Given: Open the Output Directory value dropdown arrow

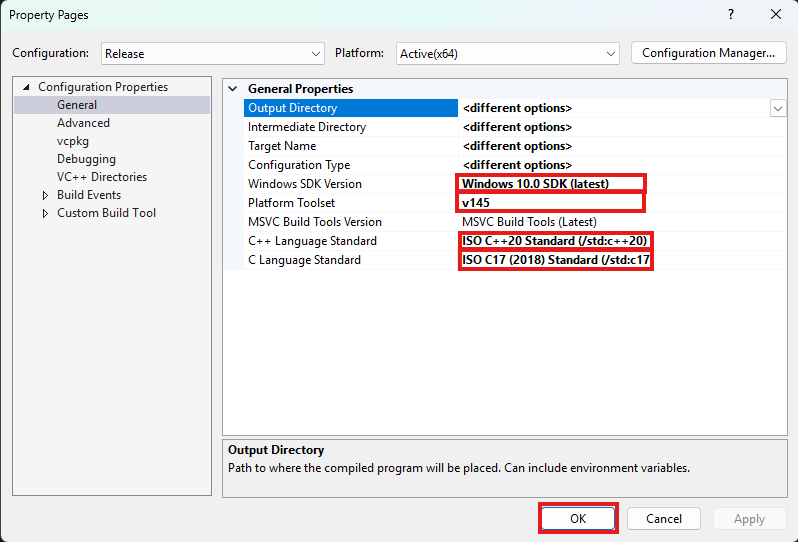Looking at the screenshot, I should click(777, 108).
